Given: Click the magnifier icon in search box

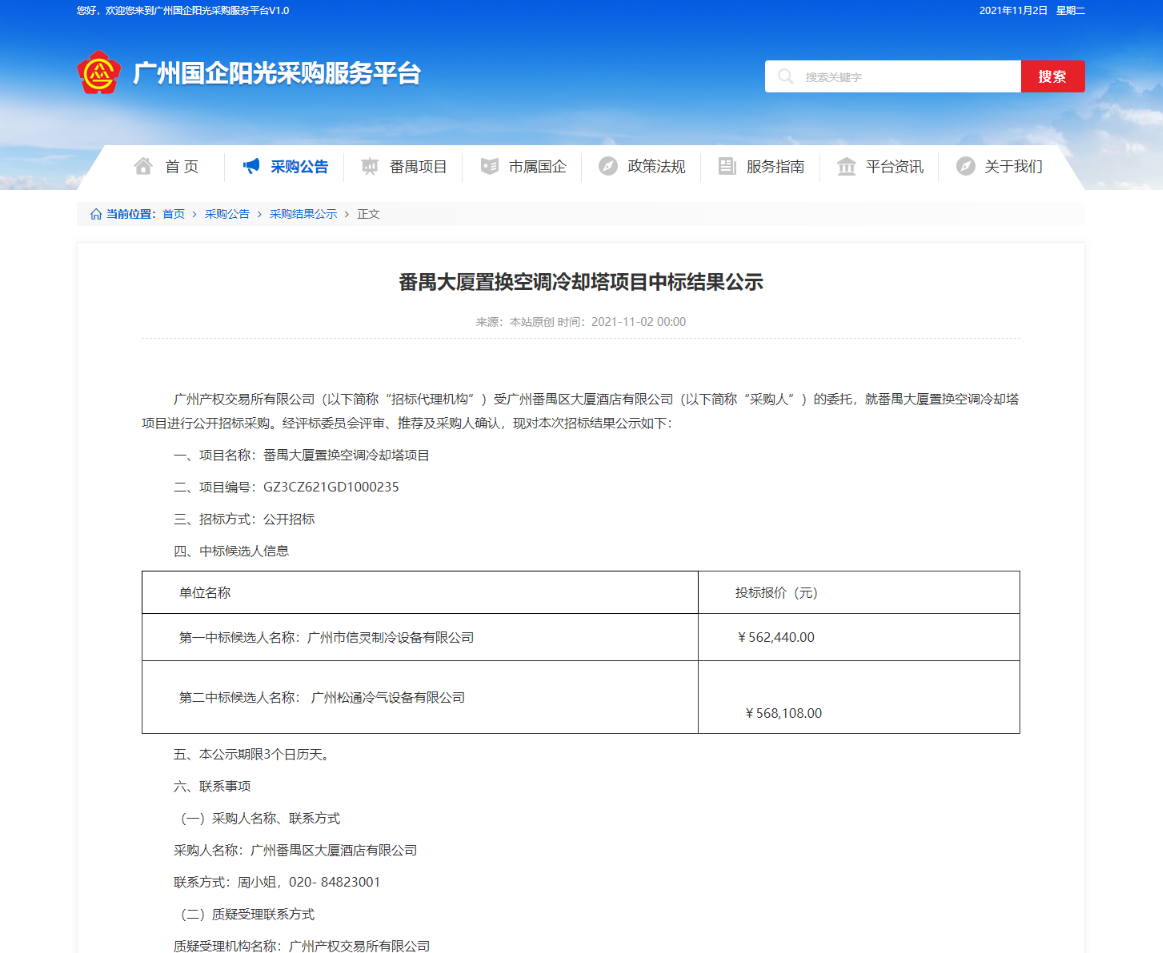Looking at the screenshot, I should pos(785,76).
